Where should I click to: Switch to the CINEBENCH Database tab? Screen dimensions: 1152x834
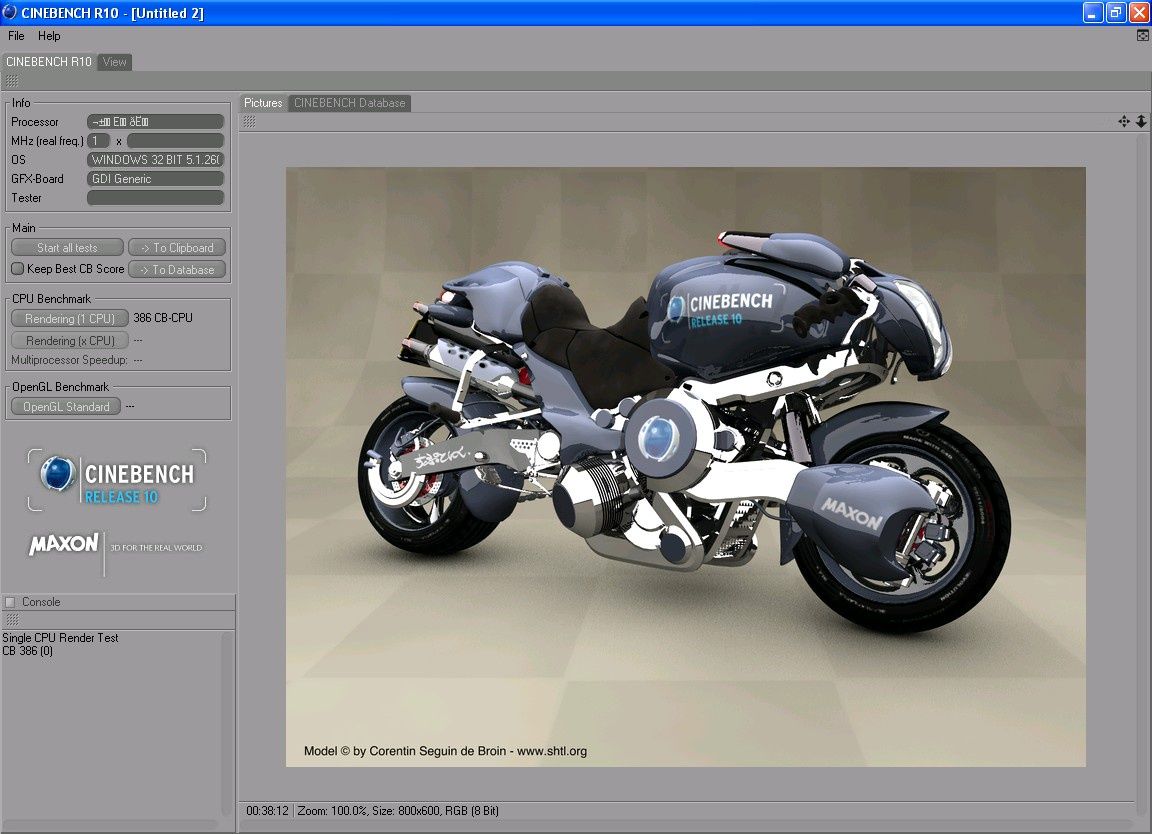[x=350, y=103]
